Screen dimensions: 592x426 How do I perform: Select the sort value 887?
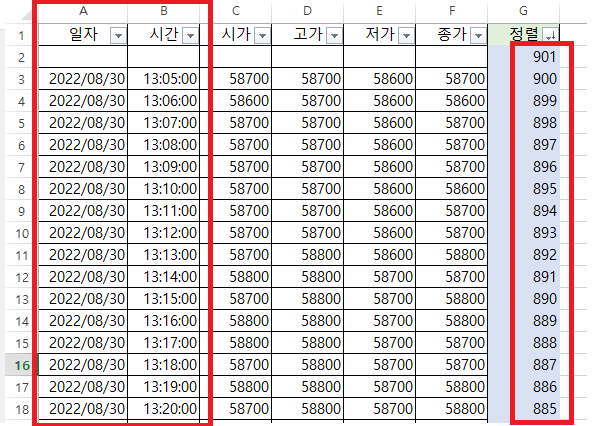tap(524, 365)
